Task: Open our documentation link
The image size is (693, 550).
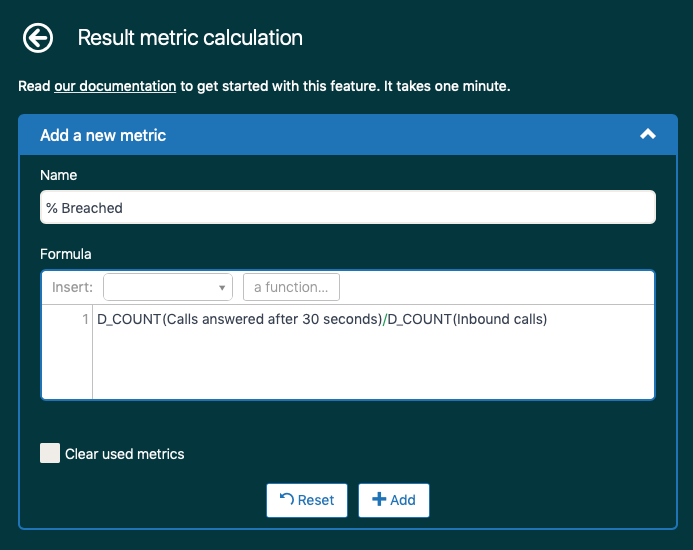Action: click(x=115, y=86)
